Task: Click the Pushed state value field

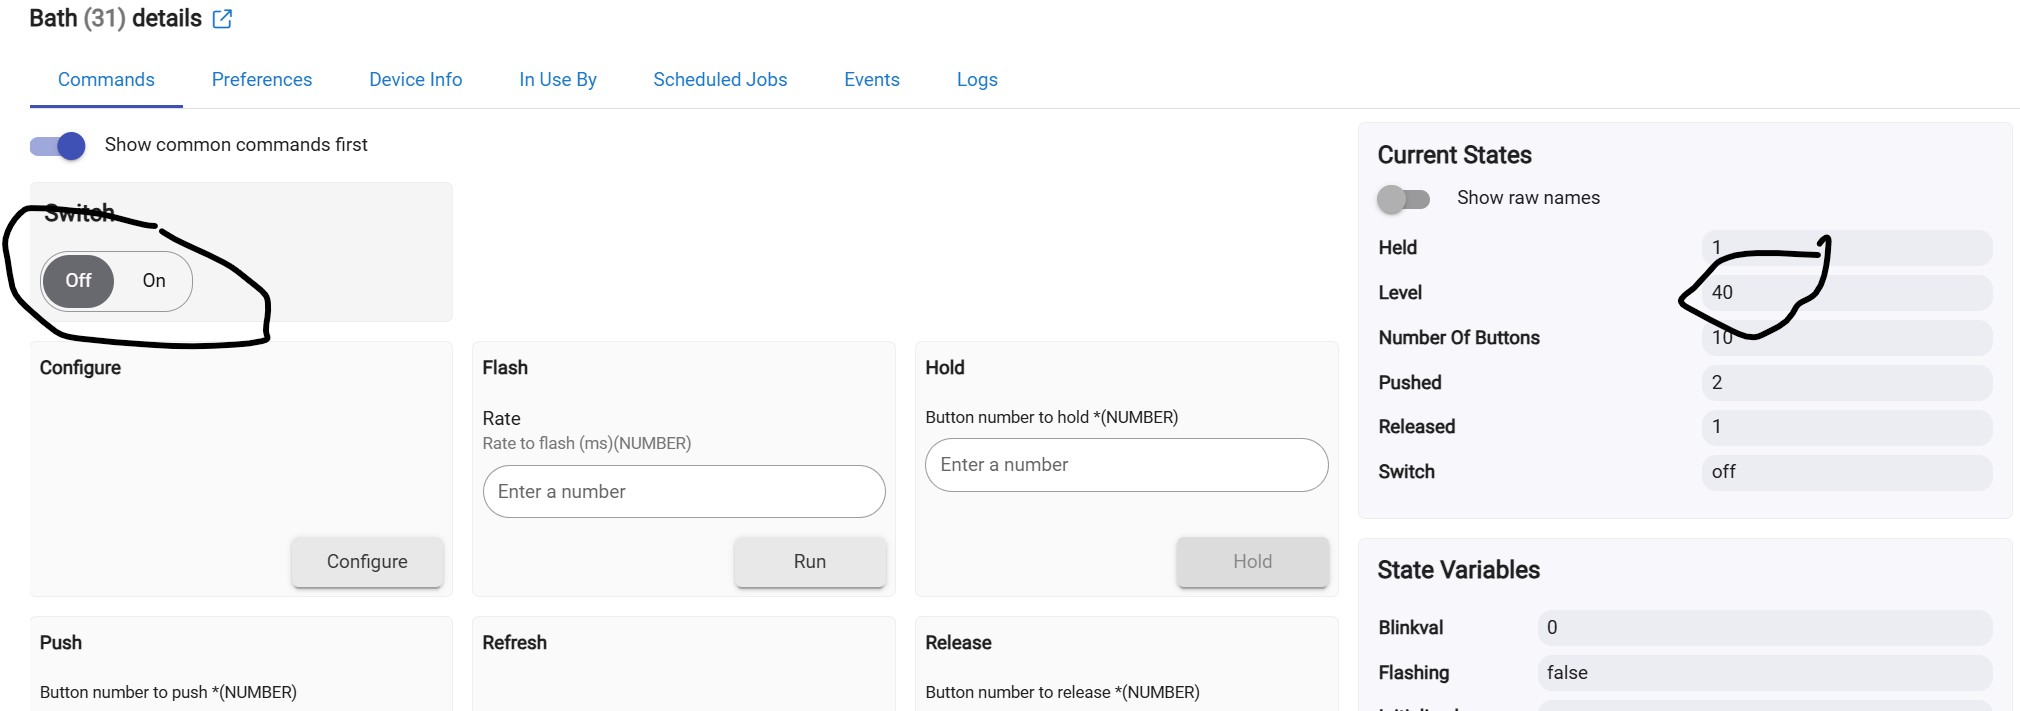Action: pos(1846,383)
